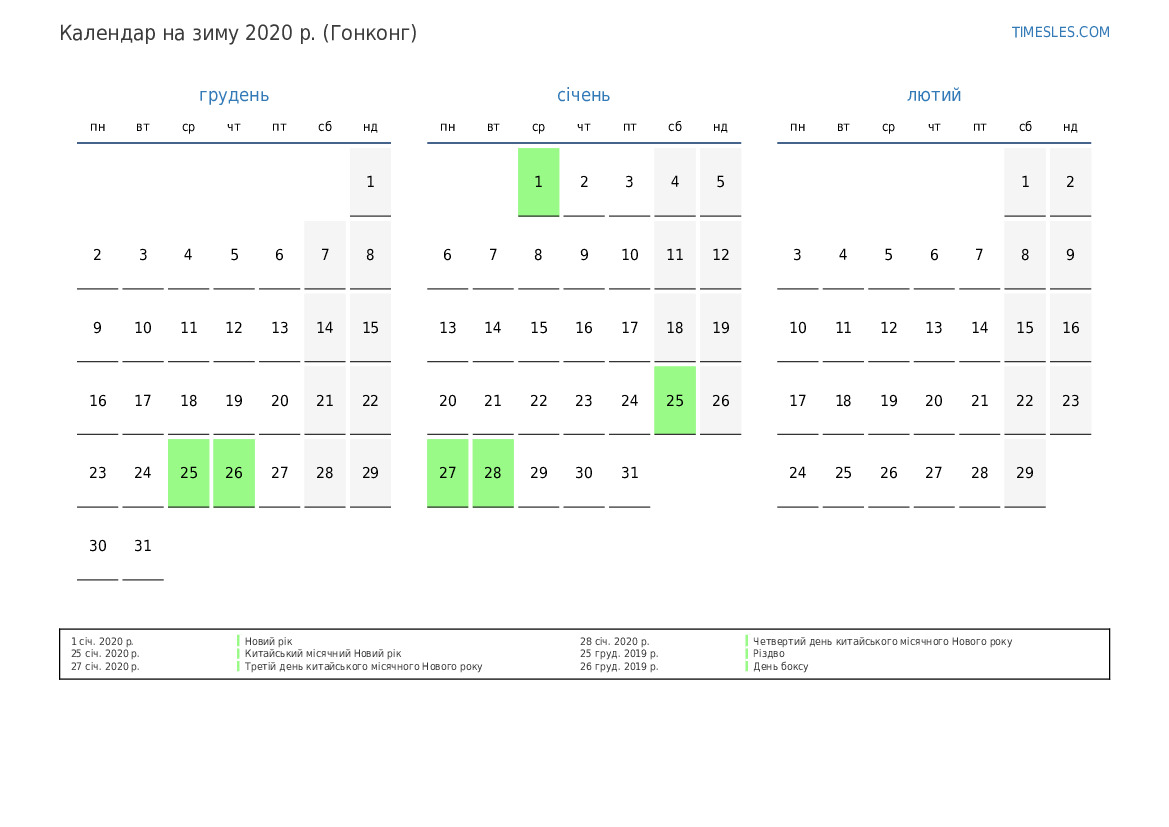The height and width of the screenshot is (827, 1169).
Task: Click the Новий рік legend entry
Action: click(x=269, y=641)
